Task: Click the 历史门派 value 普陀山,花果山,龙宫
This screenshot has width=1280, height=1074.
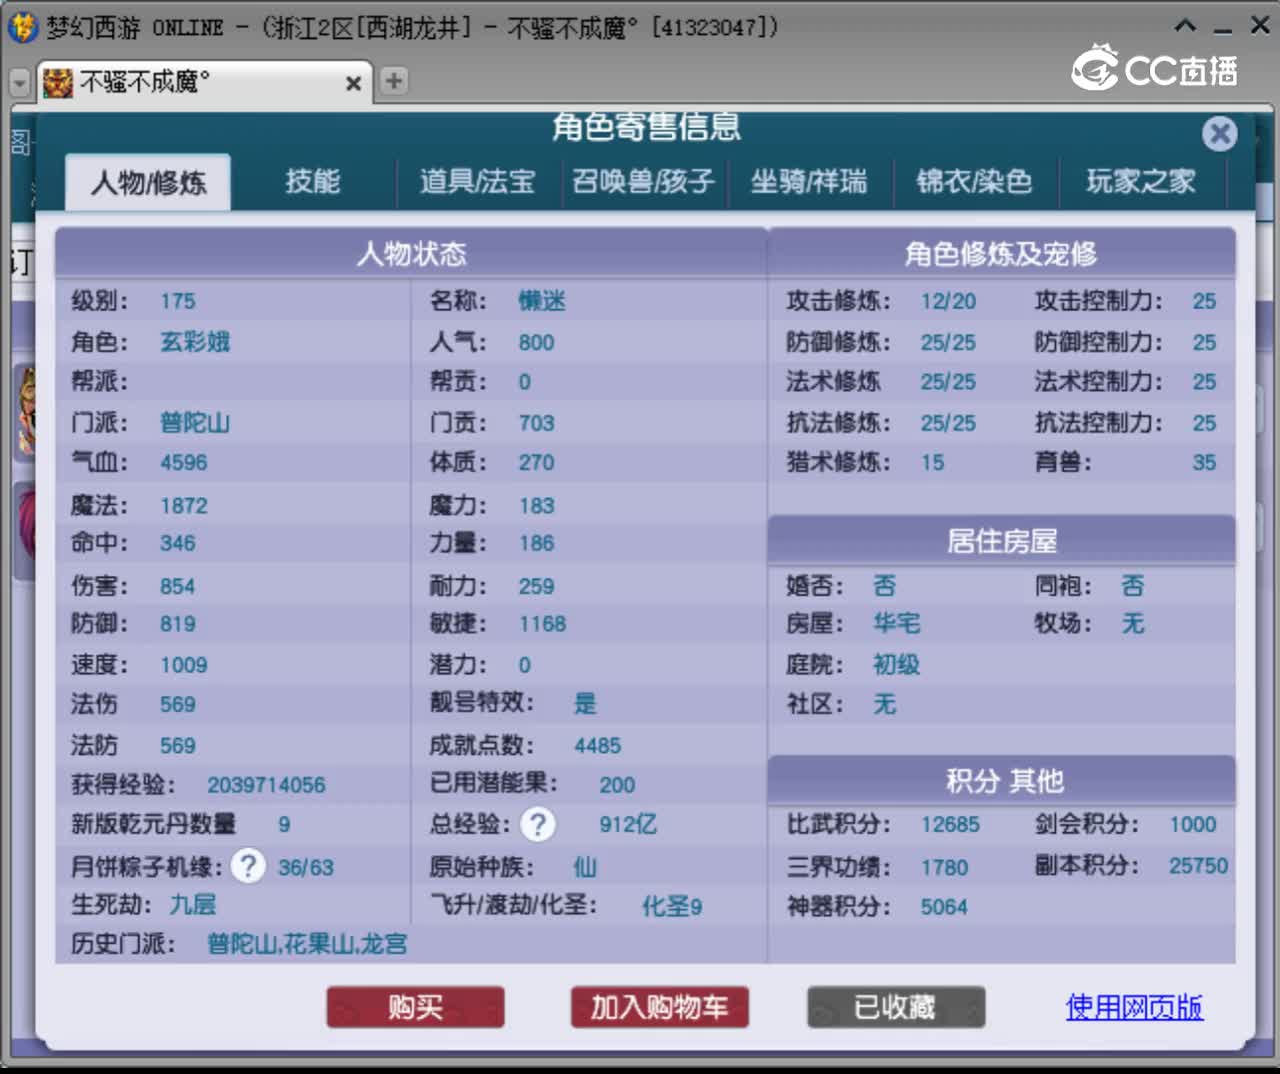Action: tap(307, 944)
